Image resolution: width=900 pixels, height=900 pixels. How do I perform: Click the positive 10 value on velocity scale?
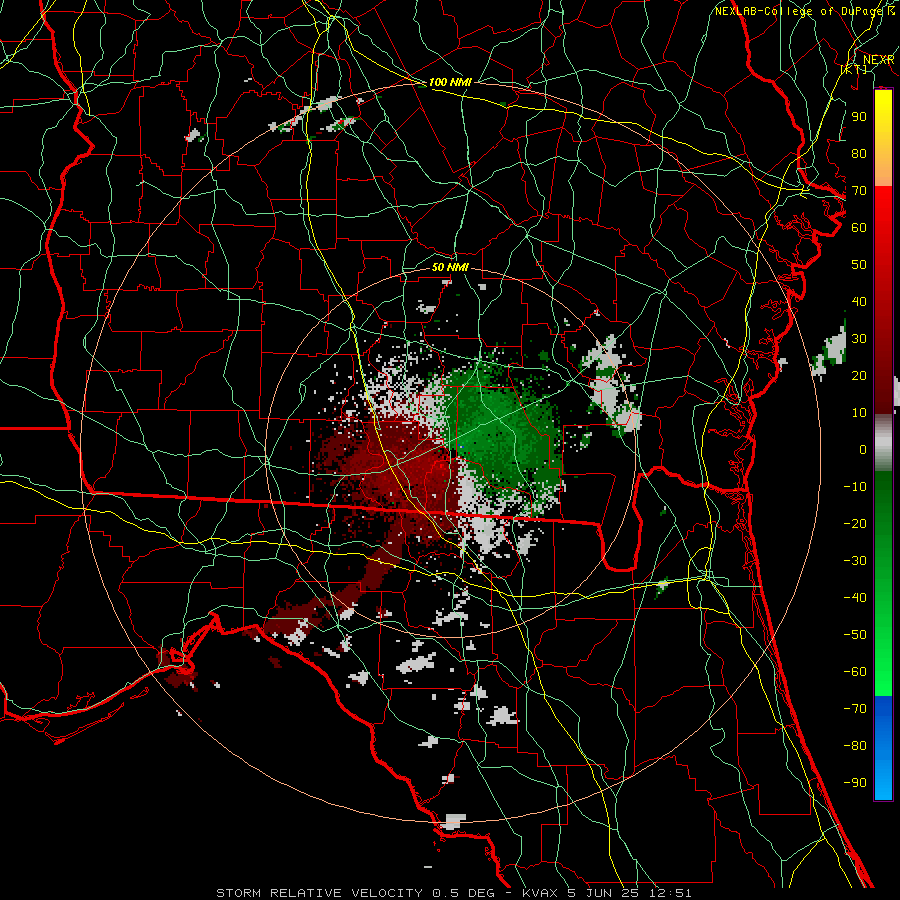(859, 413)
